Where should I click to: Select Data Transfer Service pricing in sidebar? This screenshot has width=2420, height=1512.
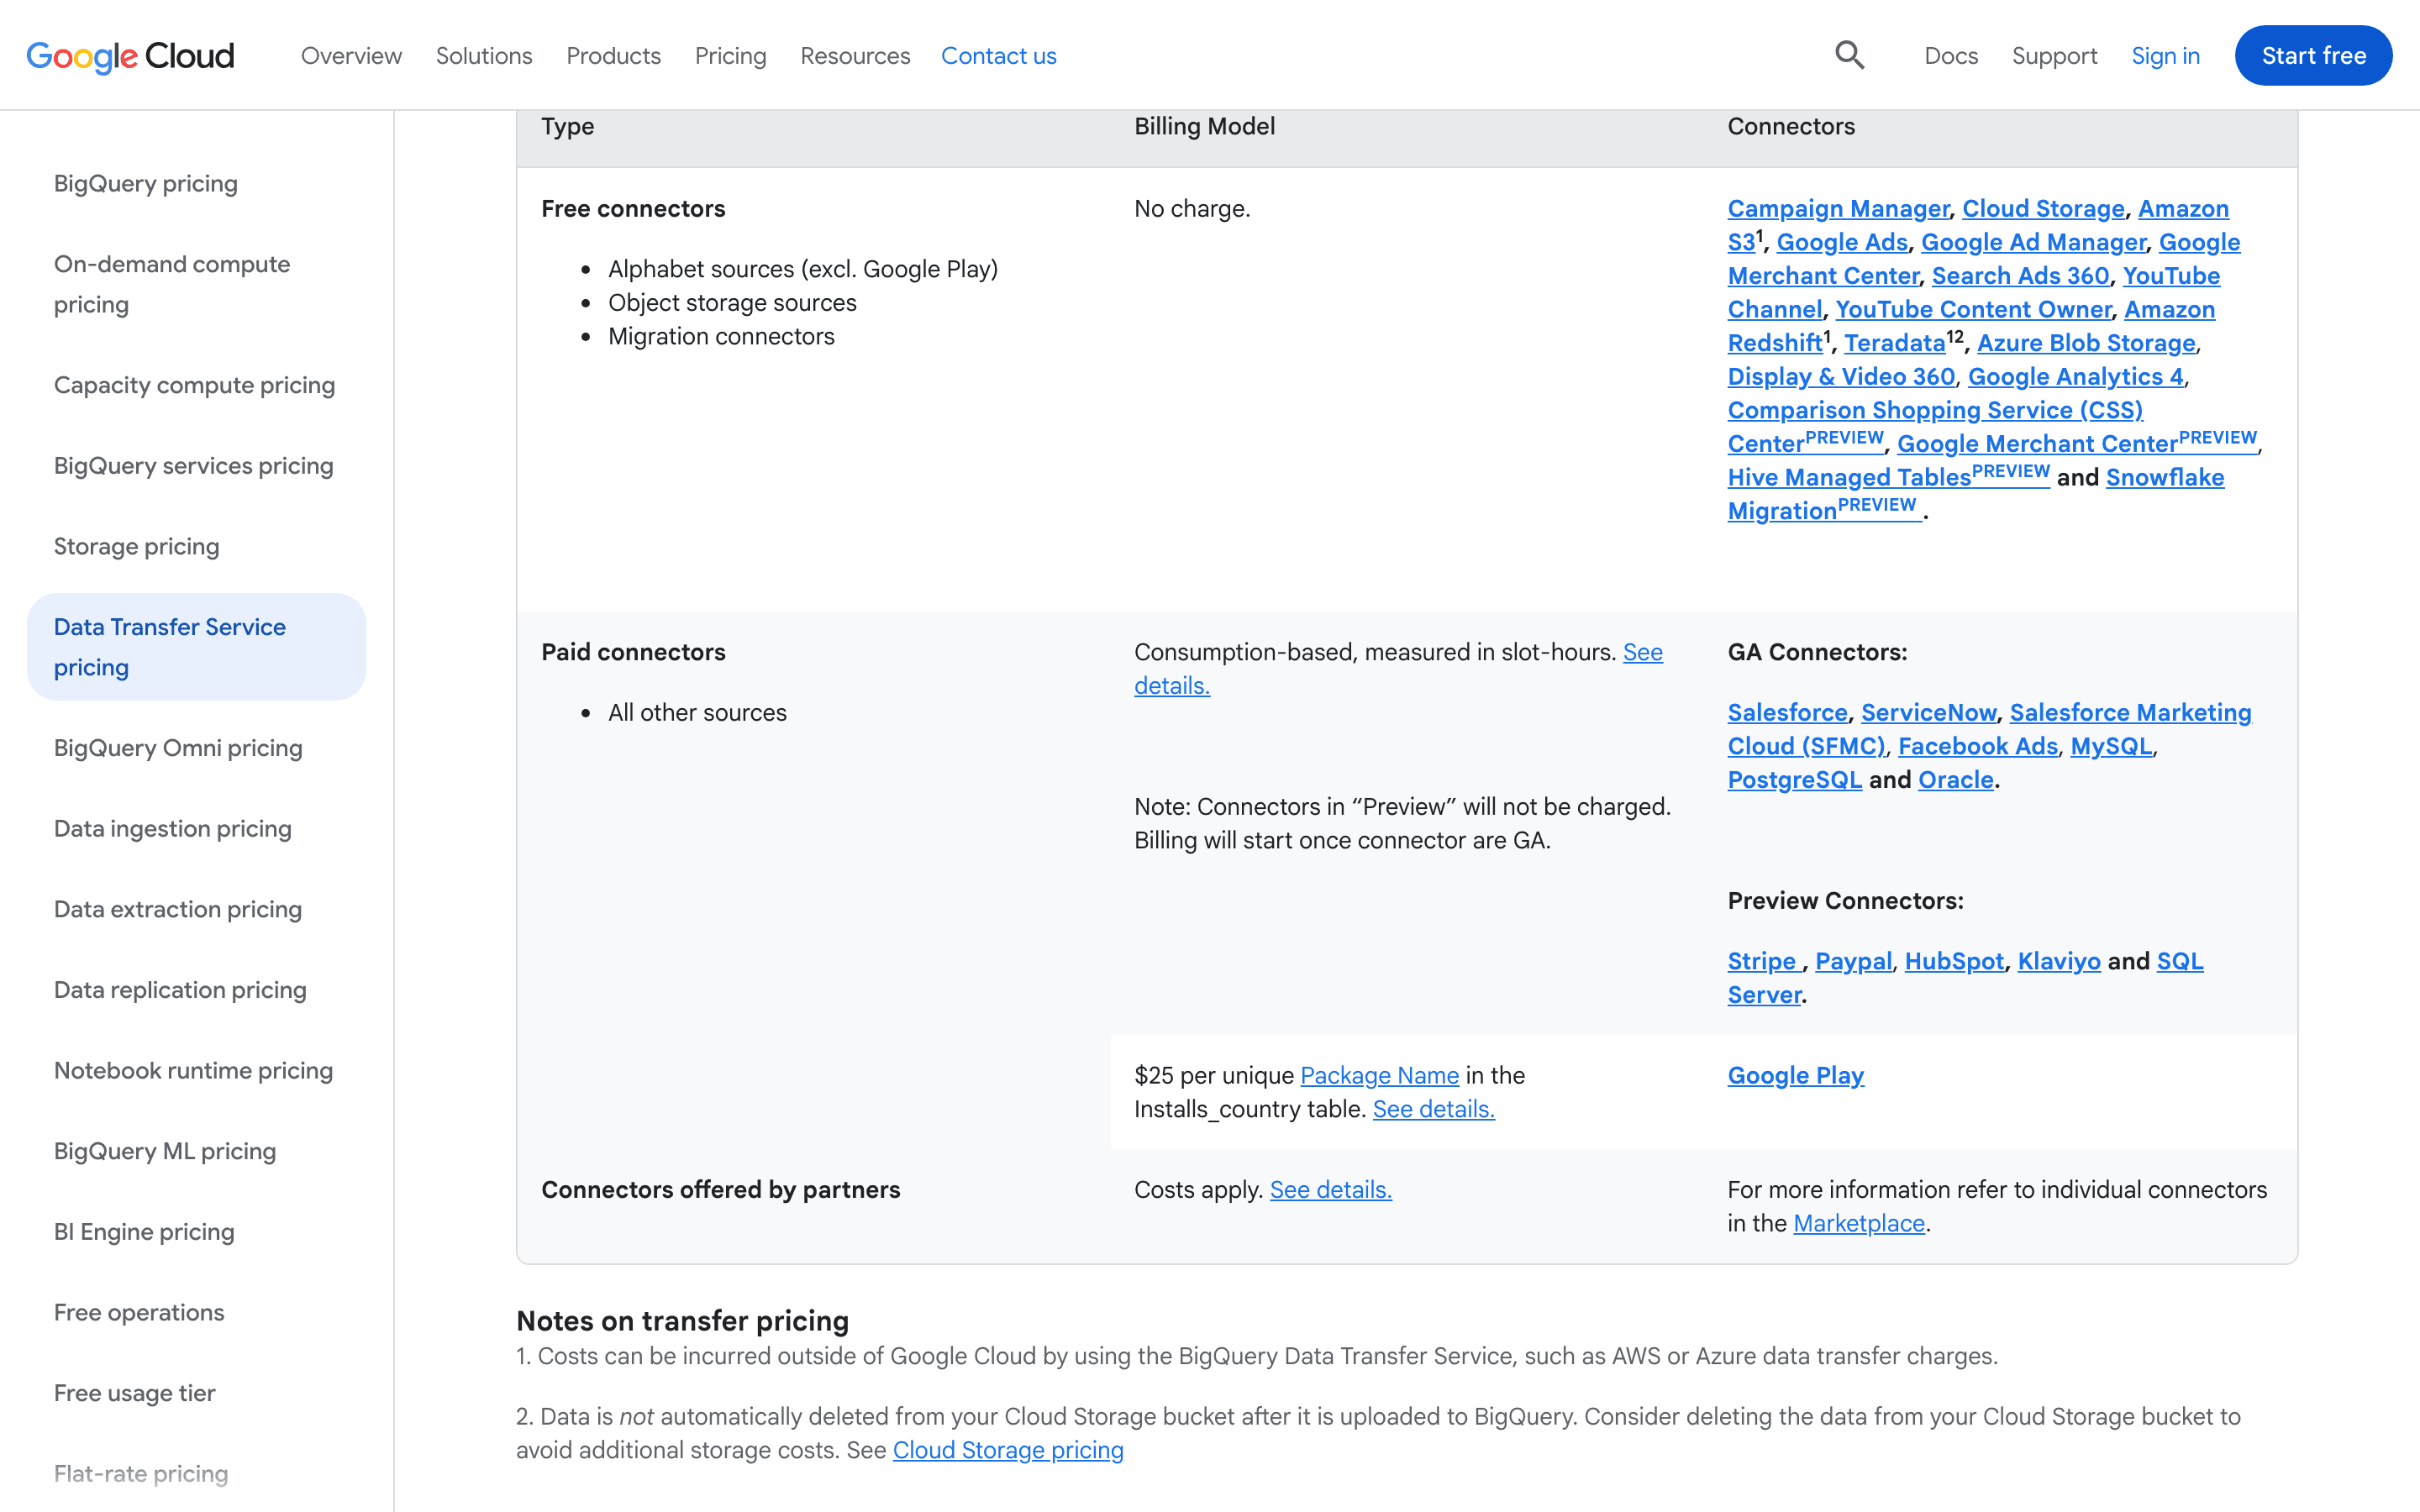pos(196,647)
